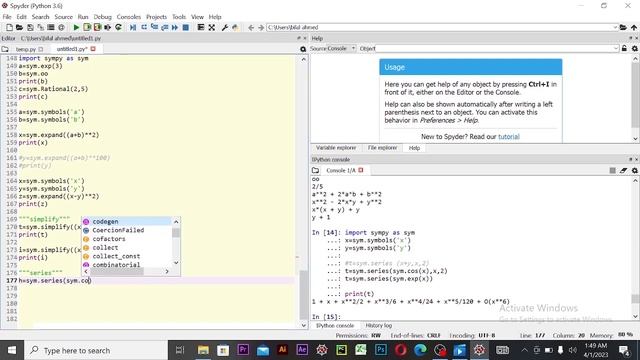Viewport: 640px width, 360px height.
Task: Open the editor file switcher magnifier
Action: point(303,49)
